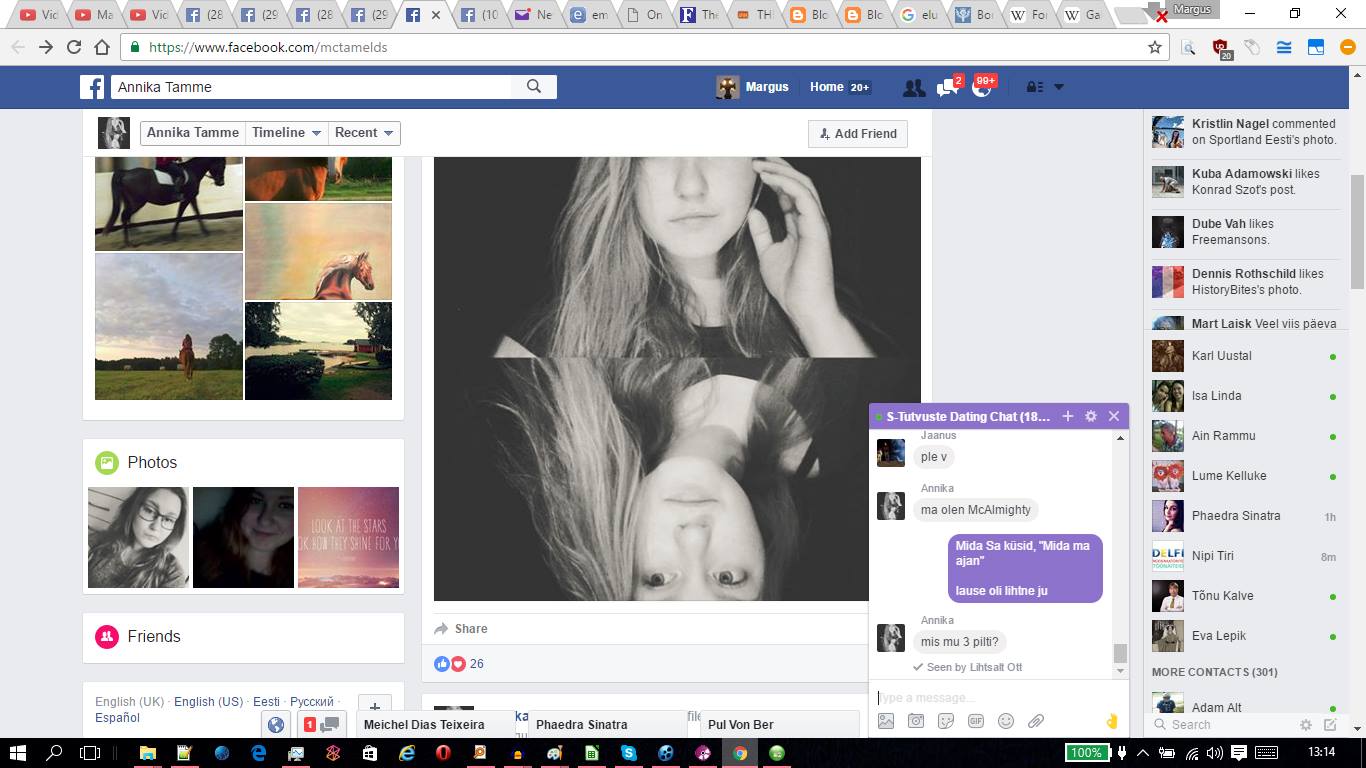Switch language to Русский

pos(311,702)
